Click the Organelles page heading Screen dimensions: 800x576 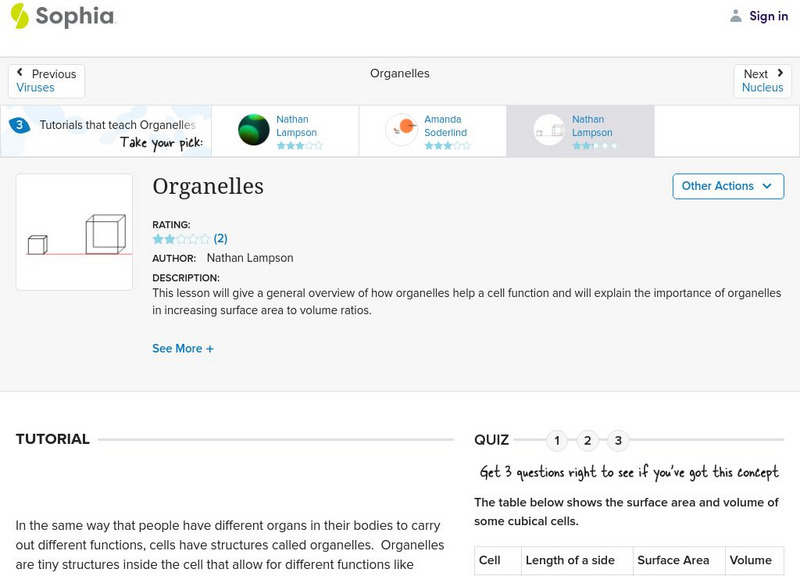(x=208, y=187)
